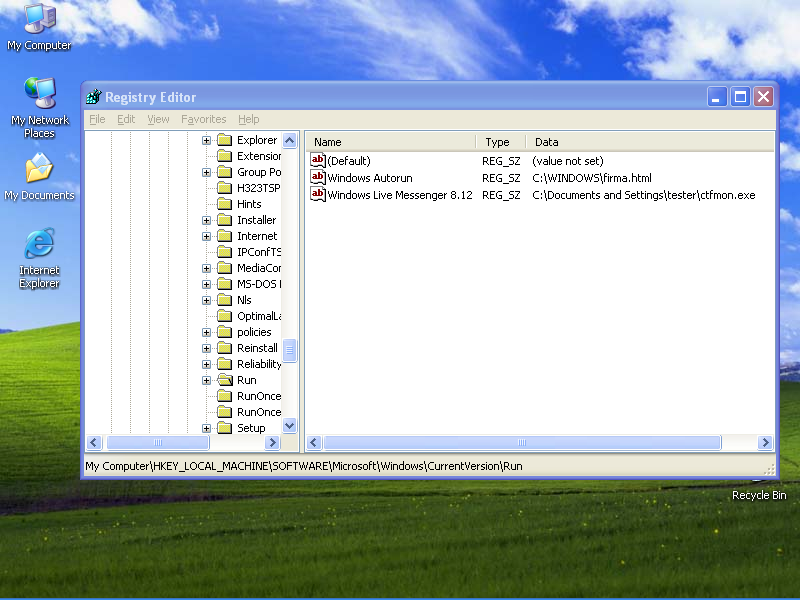The height and width of the screenshot is (600, 800).
Task: Expand the policies registry key
Action: click(206, 333)
